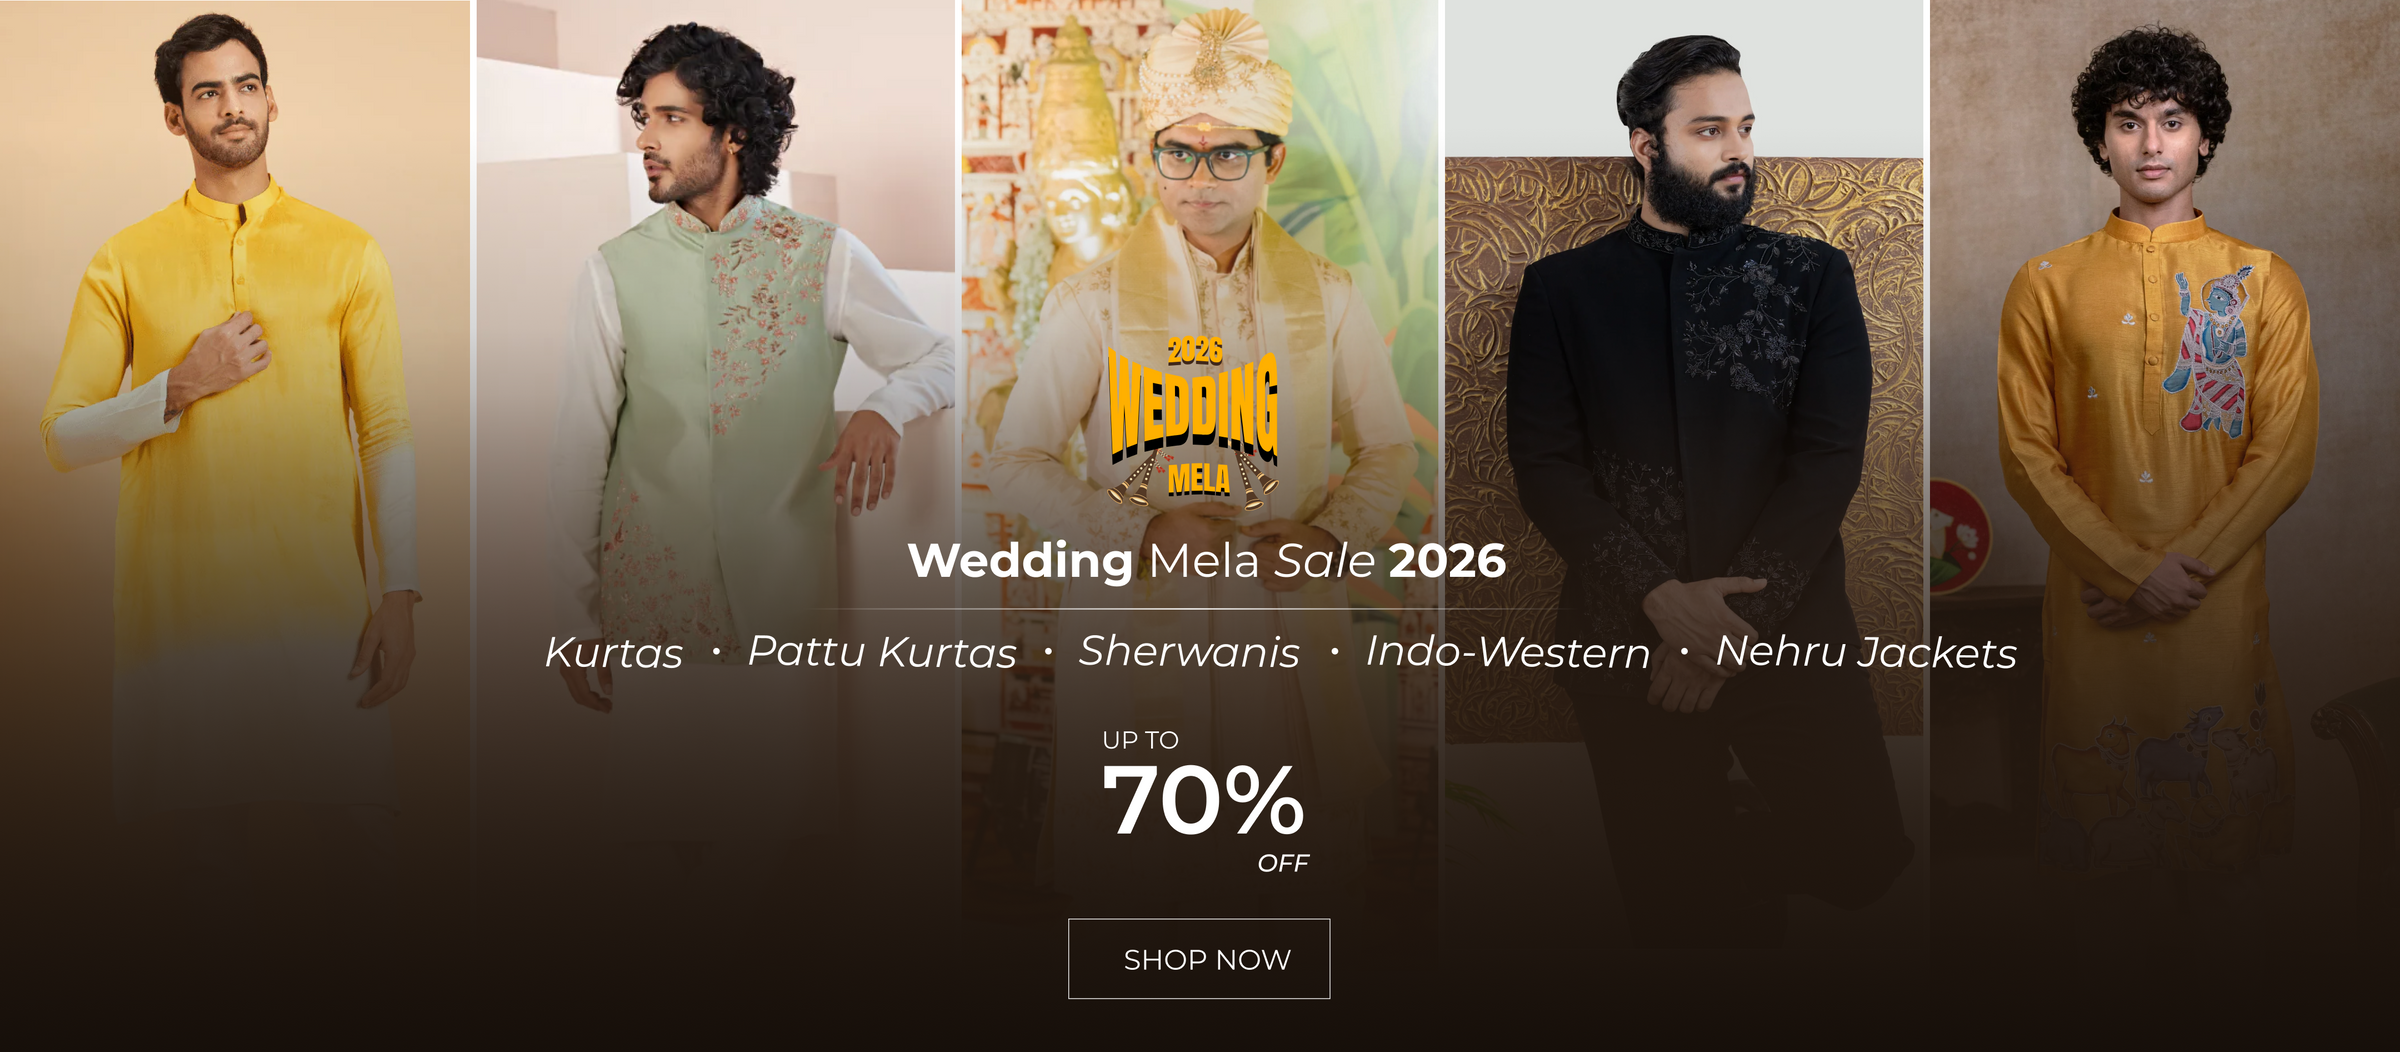Go to the Sherwanis category

tap(1189, 652)
